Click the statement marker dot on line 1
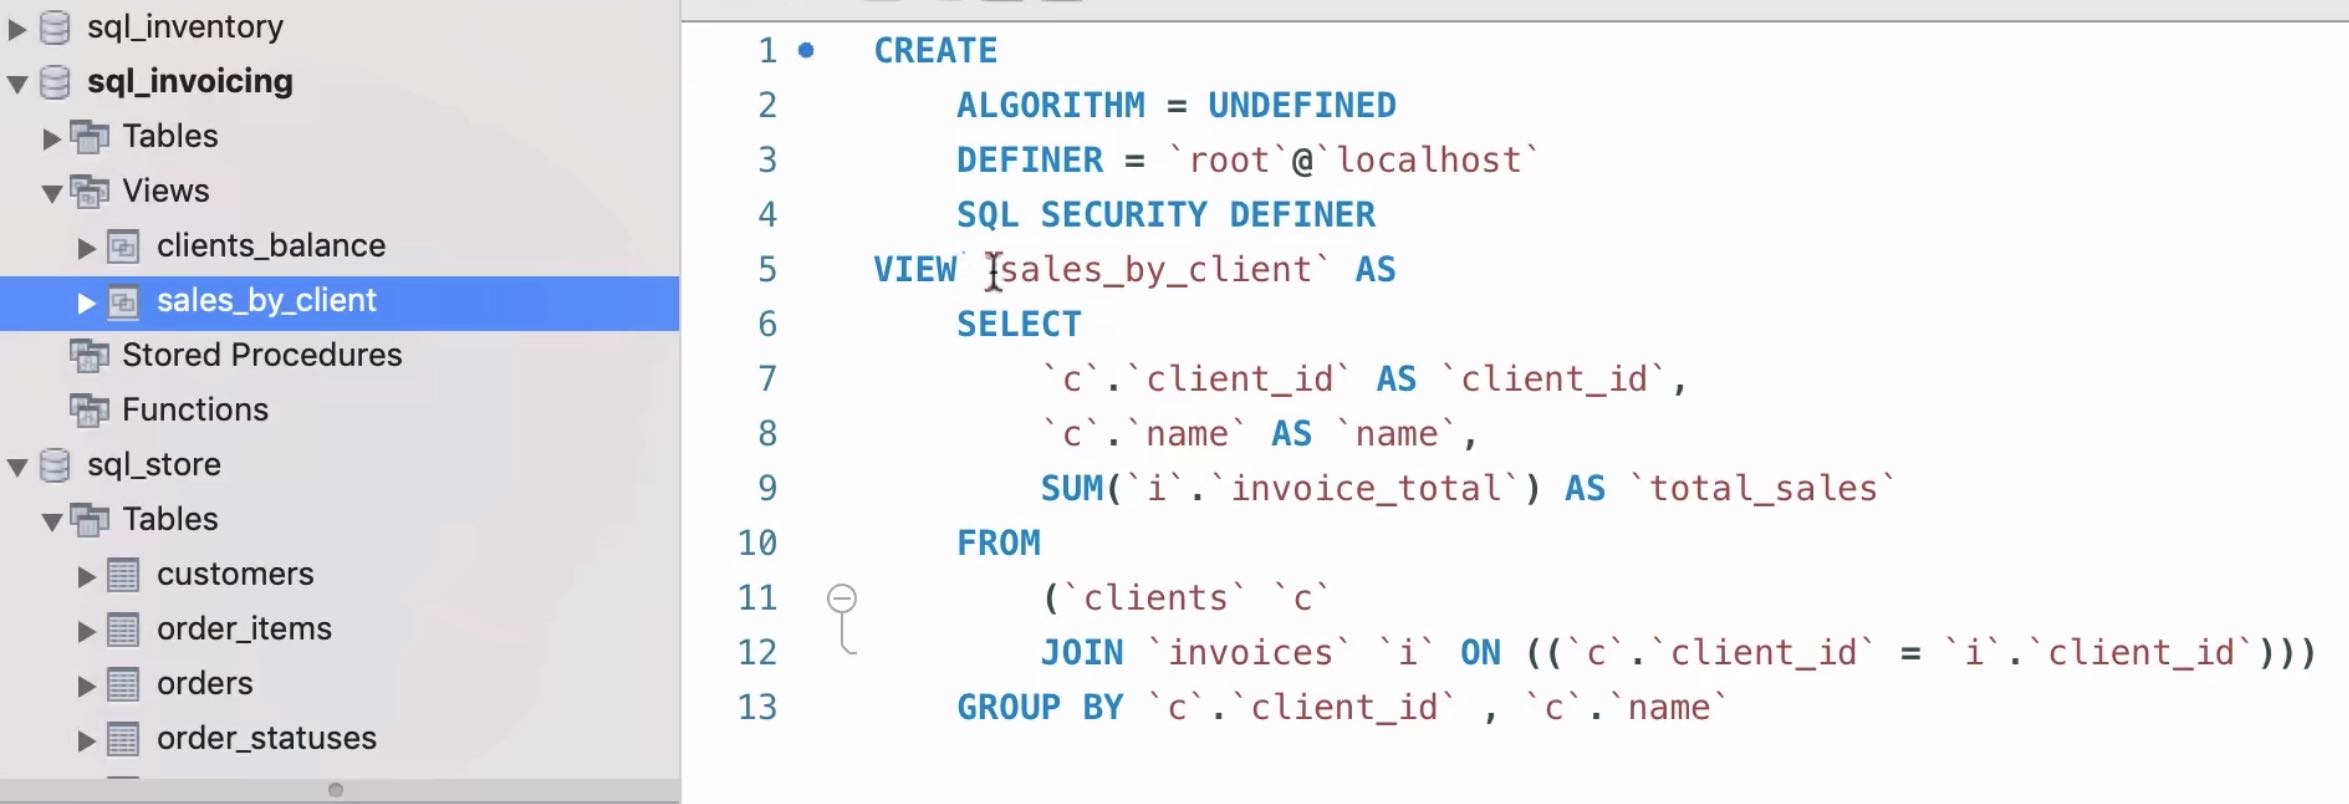This screenshot has width=2349, height=804. point(806,50)
